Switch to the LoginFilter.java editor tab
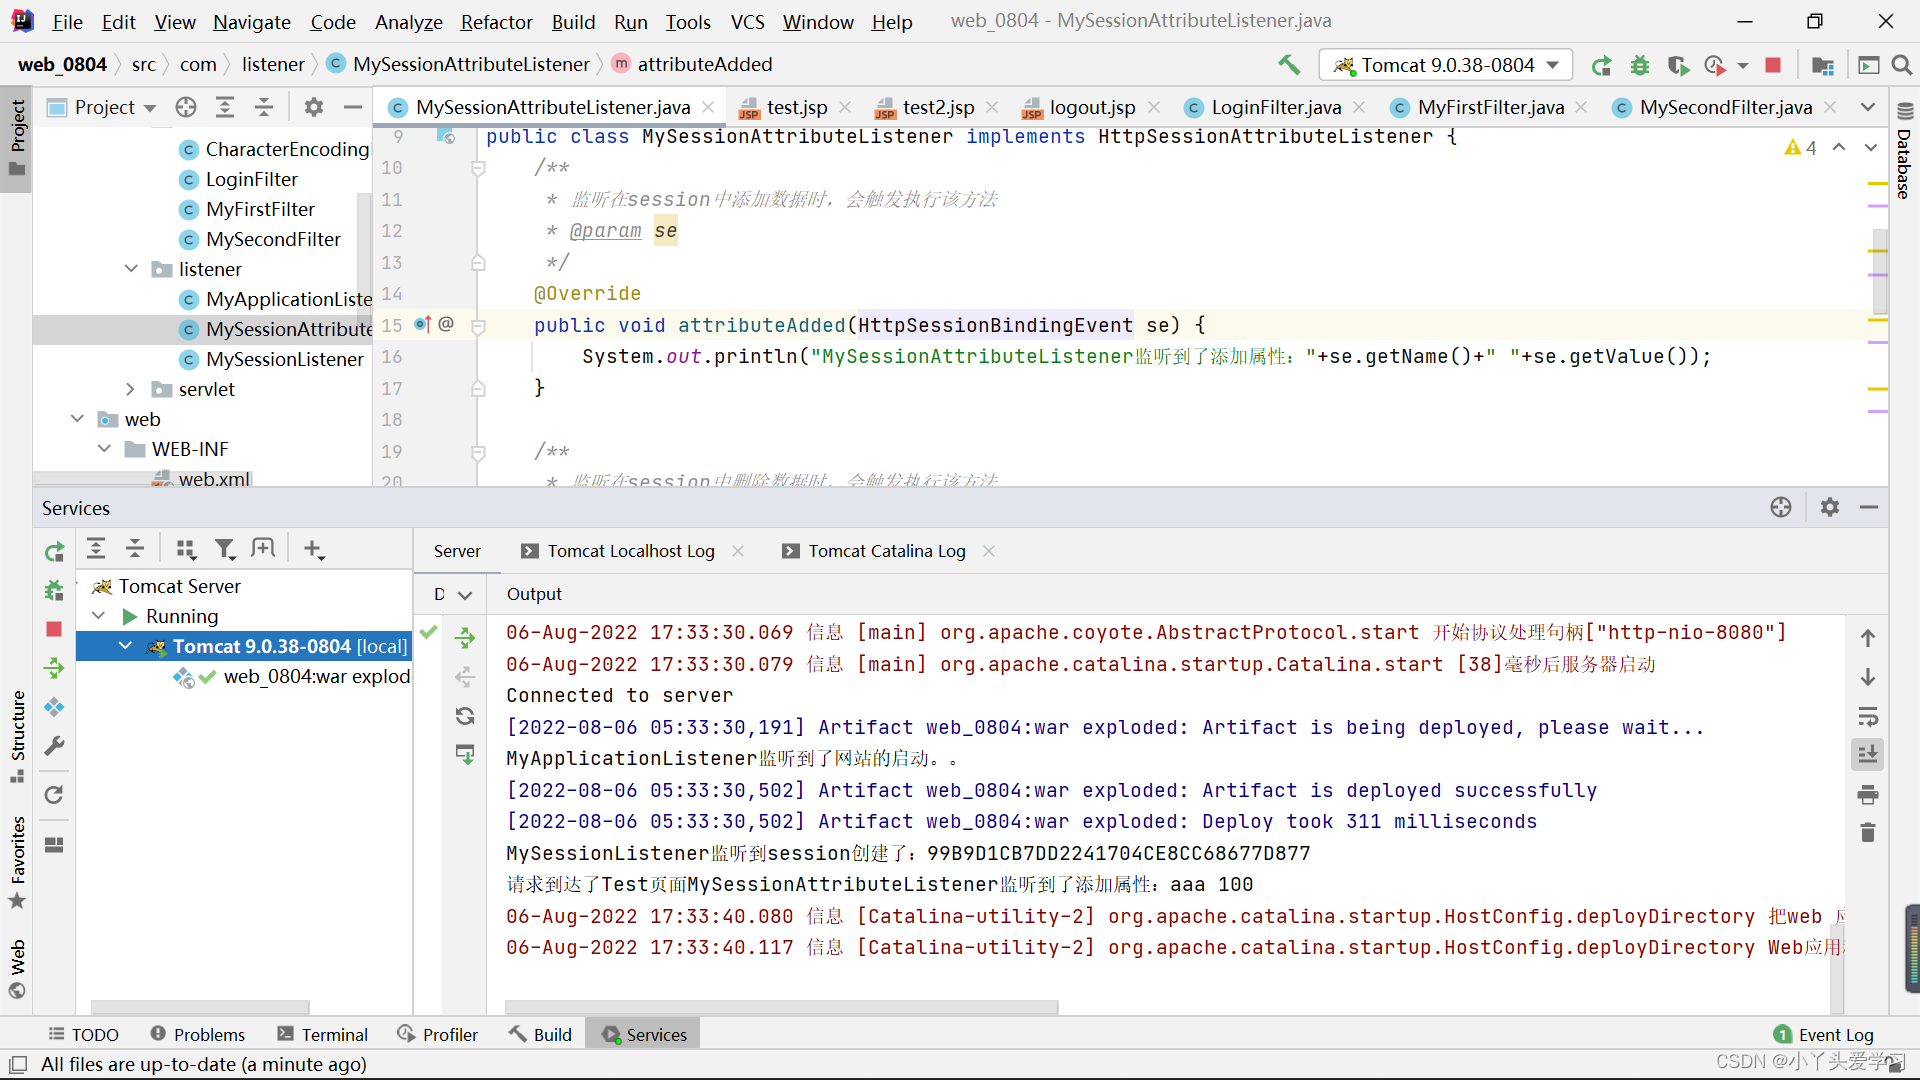 pos(1275,107)
